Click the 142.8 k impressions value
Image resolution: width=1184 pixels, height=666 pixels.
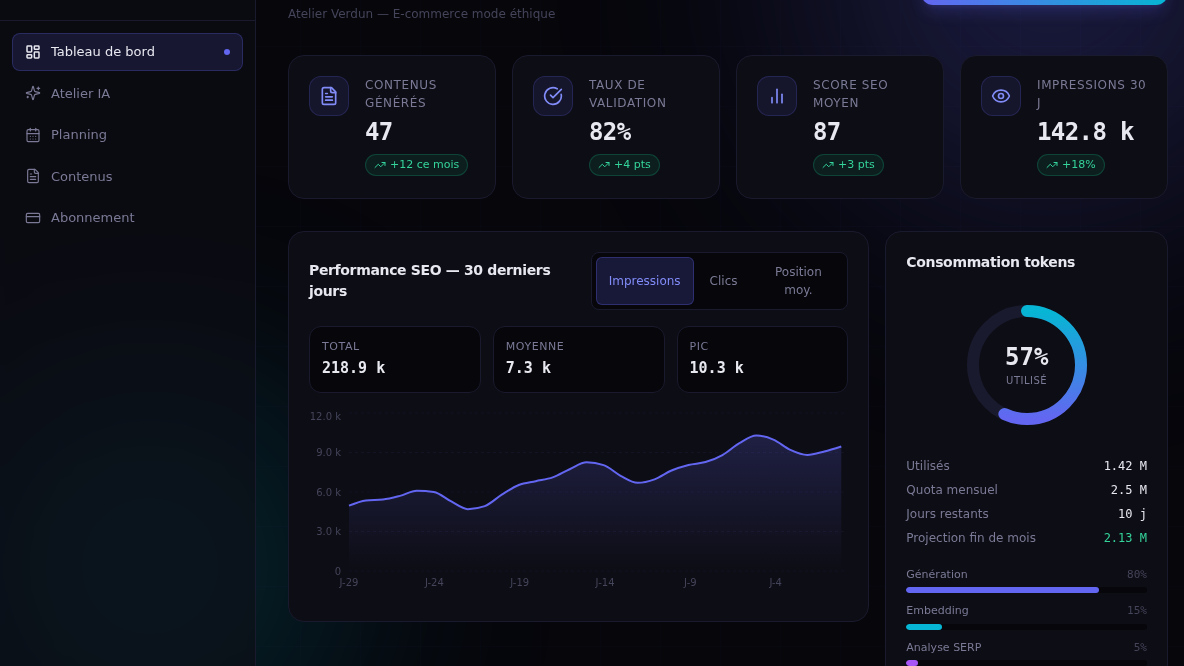[1085, 132]
